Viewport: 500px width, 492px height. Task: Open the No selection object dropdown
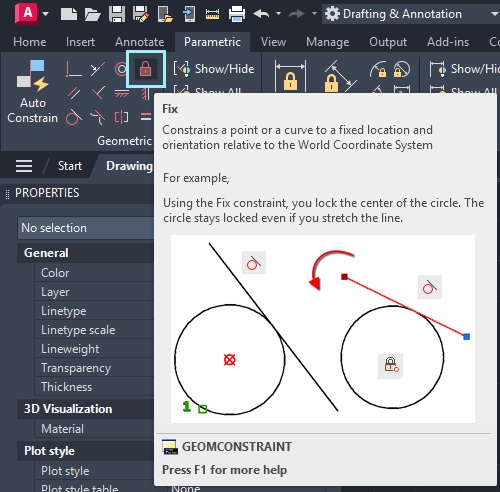86,228
